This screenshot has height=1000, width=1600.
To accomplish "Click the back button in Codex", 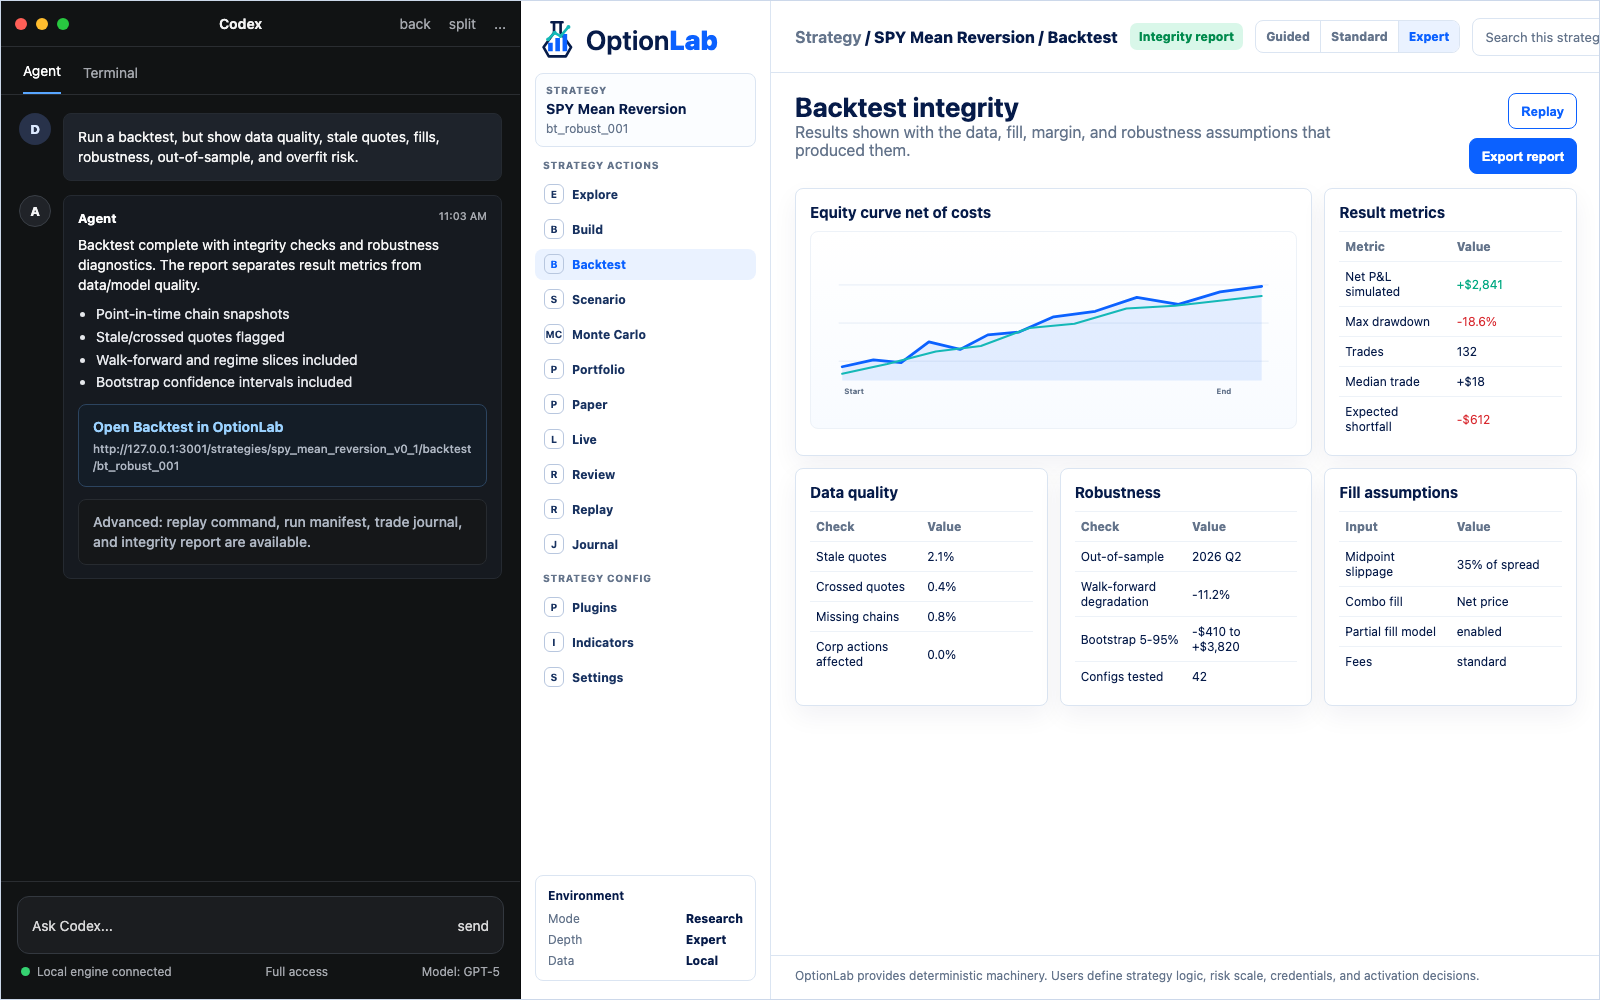I will click(x=415, y=24).
